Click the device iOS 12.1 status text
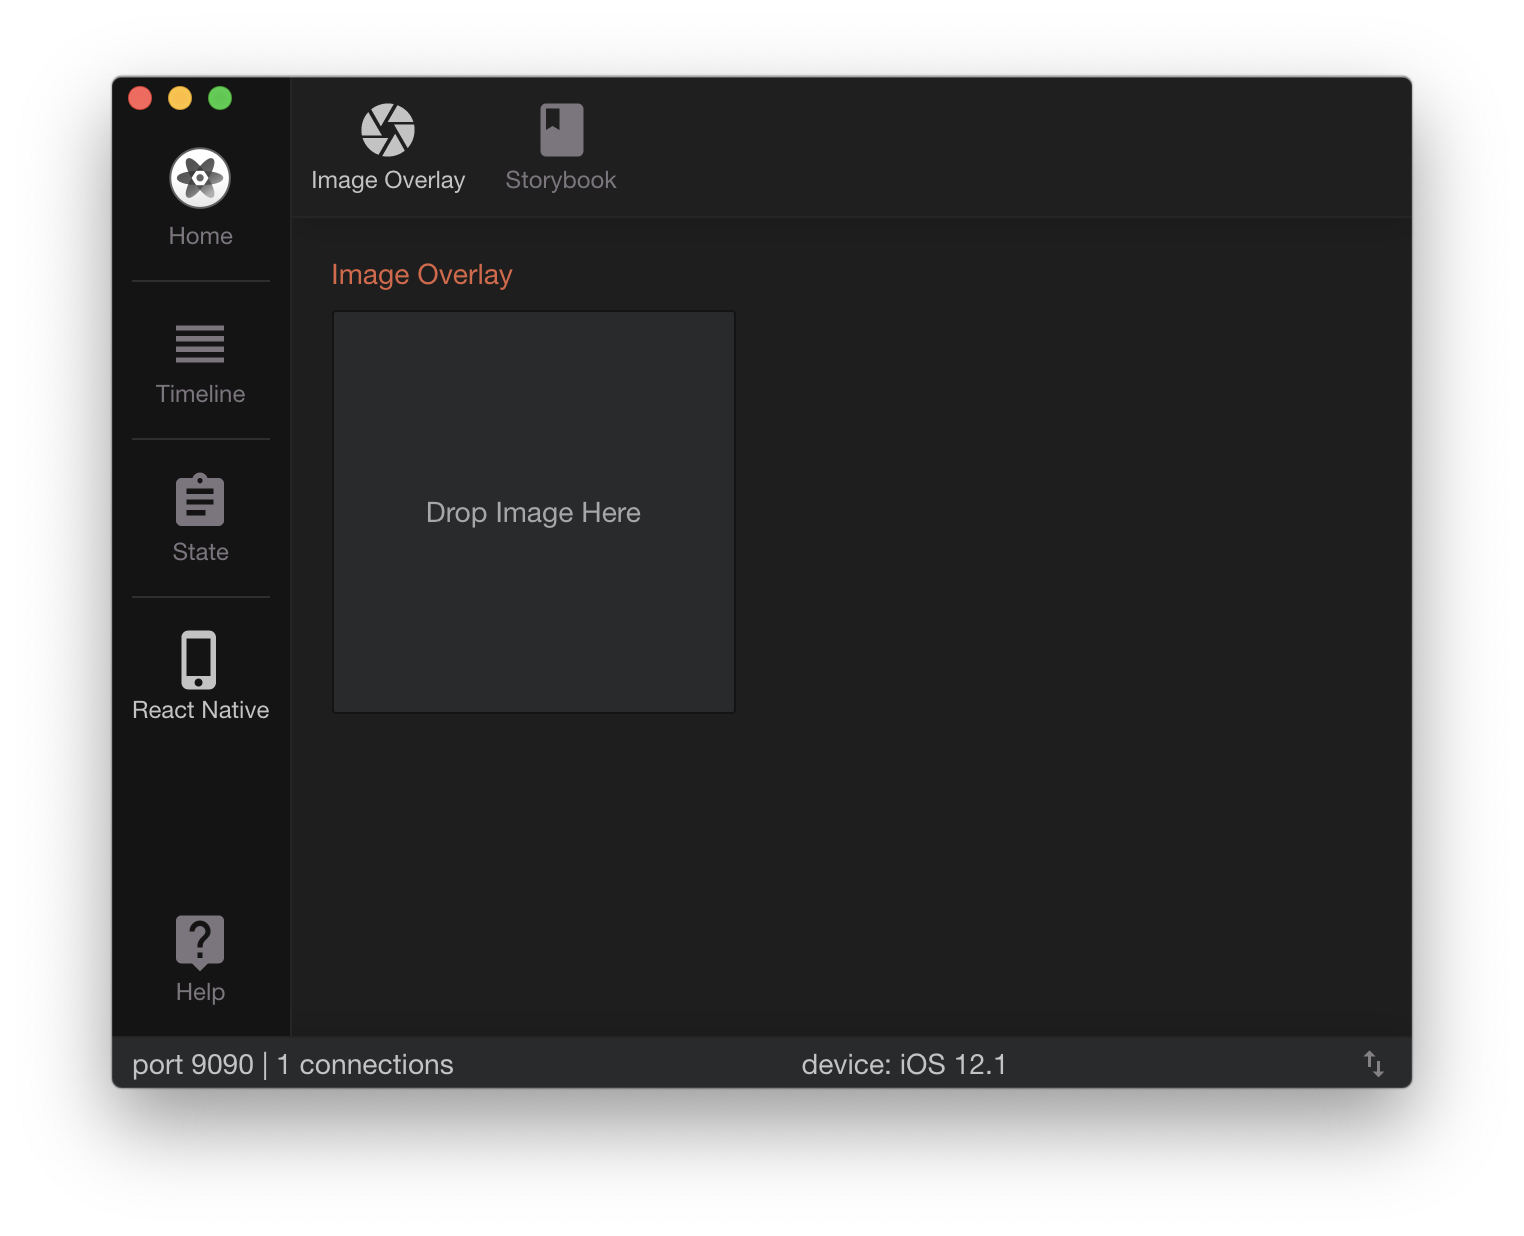1524x1236 pixels. pos(904,1064)
